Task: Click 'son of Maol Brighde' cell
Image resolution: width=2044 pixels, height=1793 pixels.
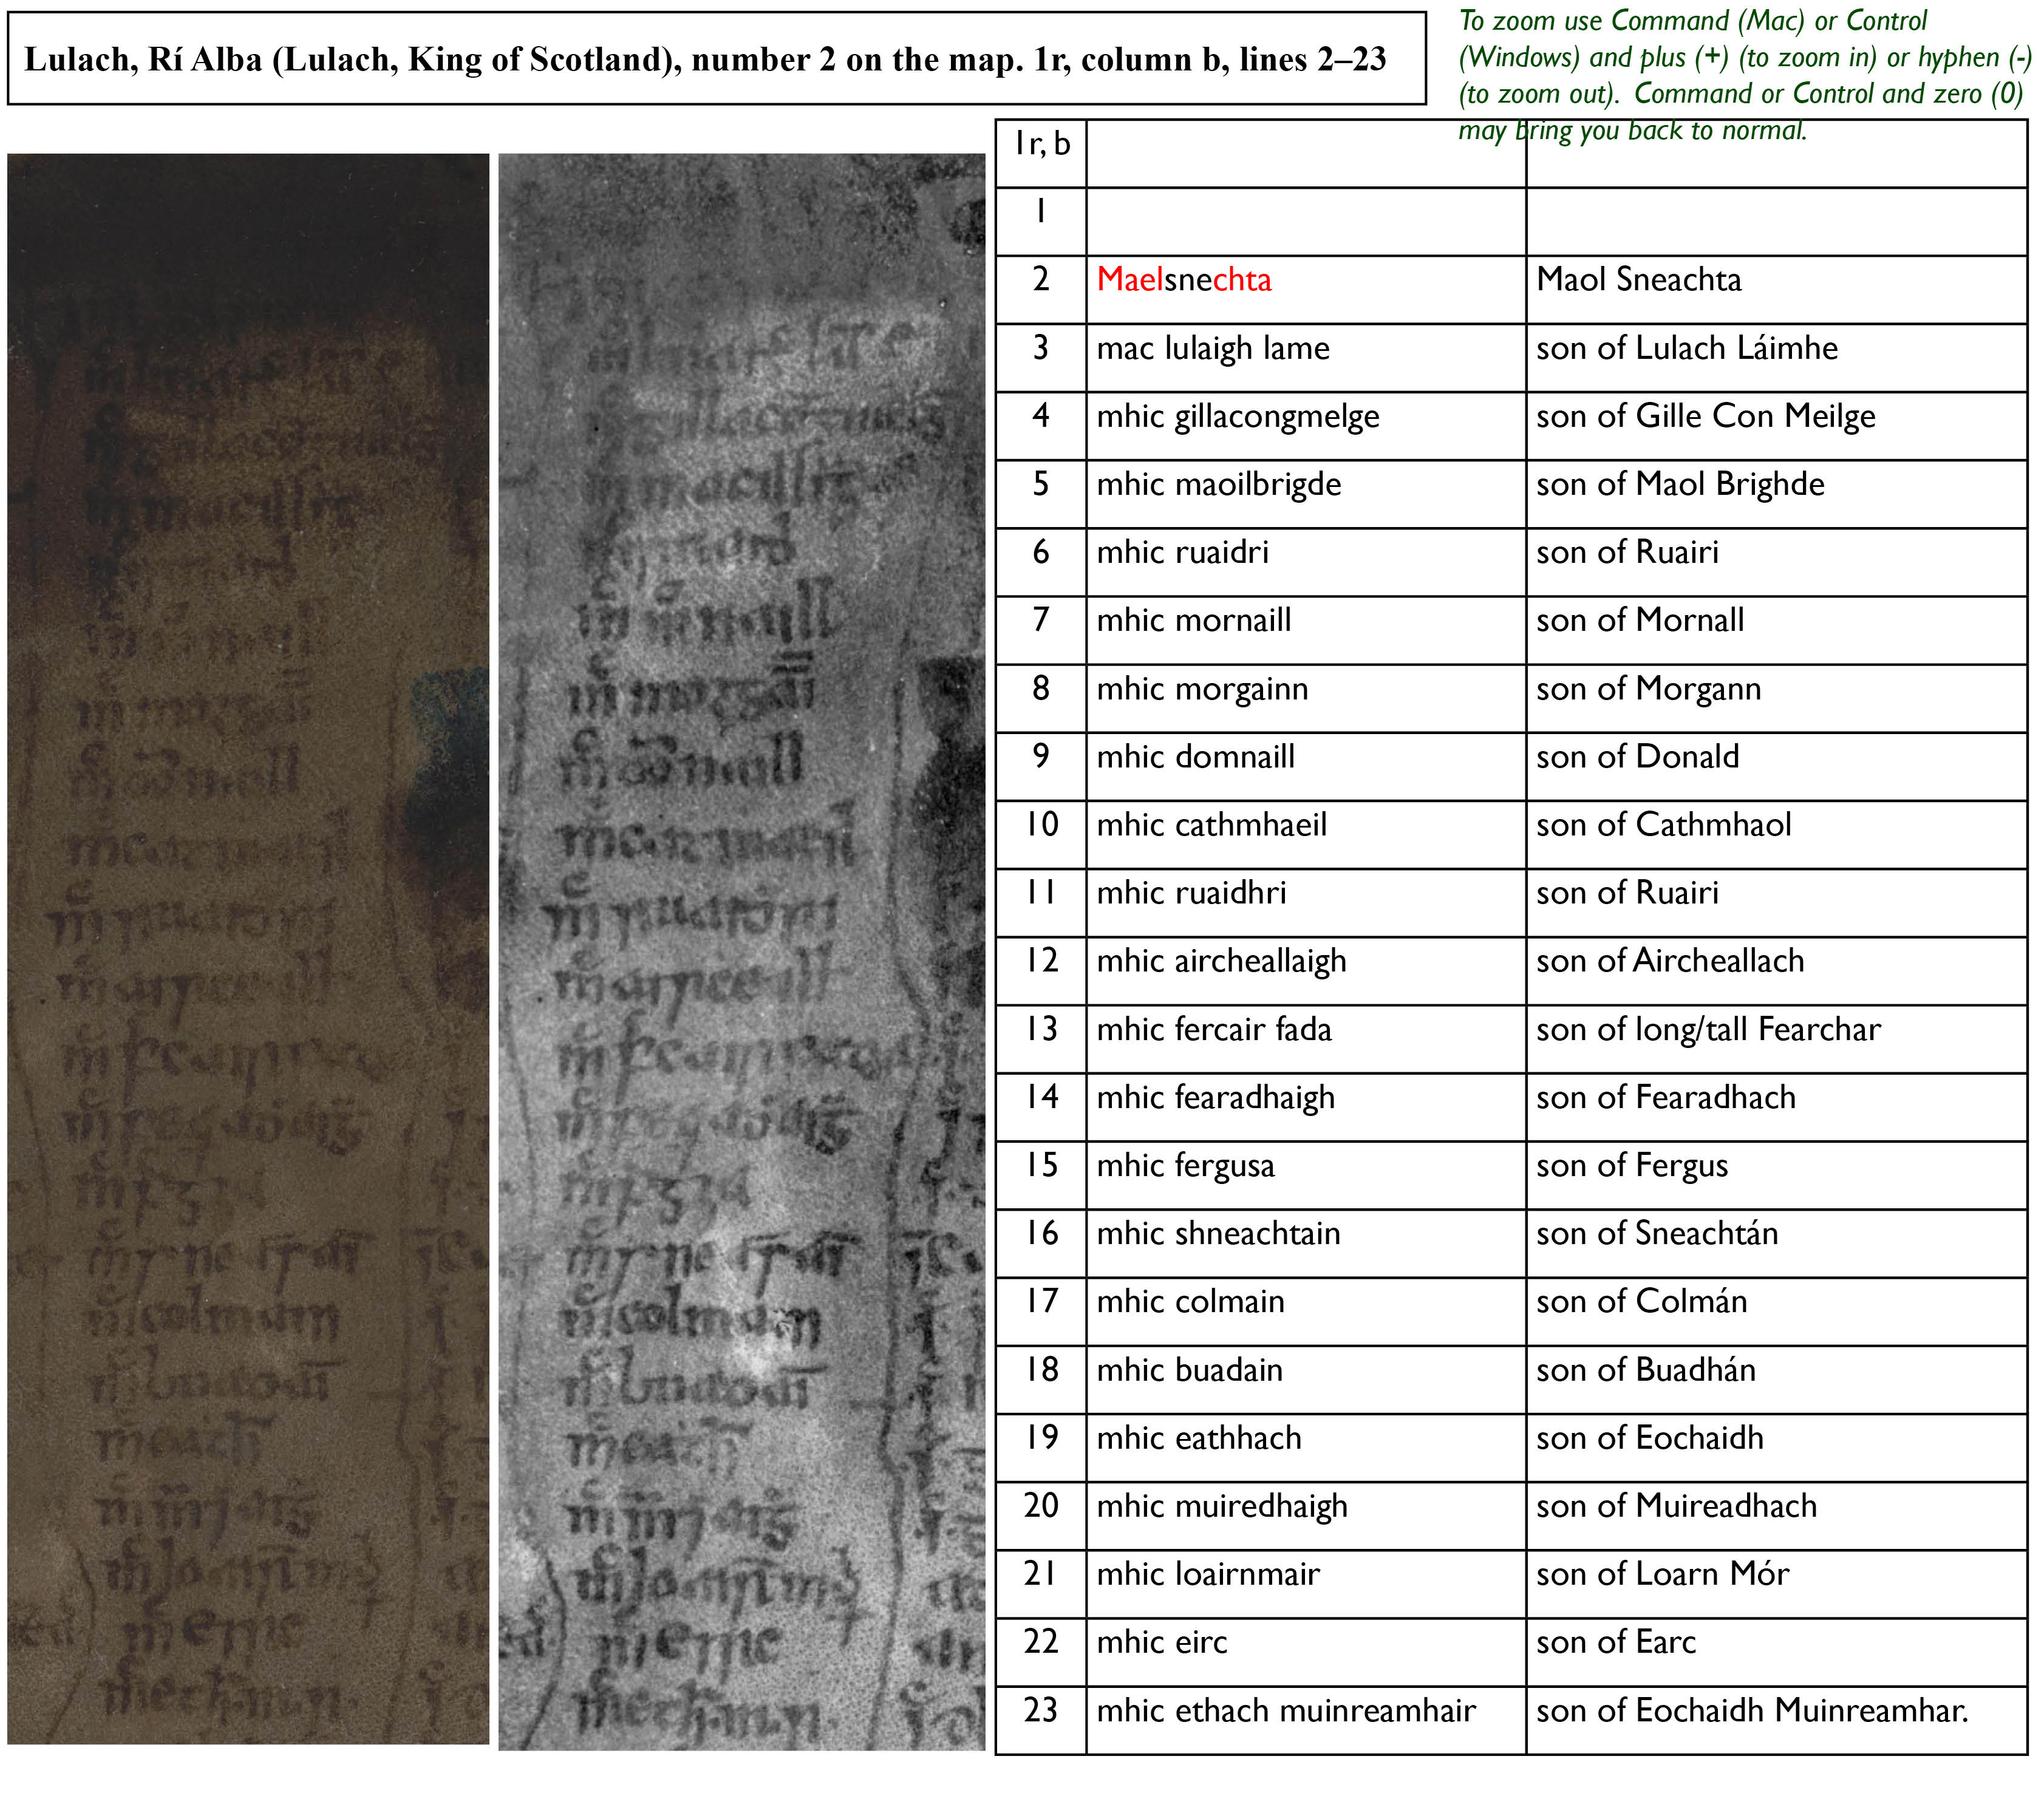Action: (x=1777, y=493)
